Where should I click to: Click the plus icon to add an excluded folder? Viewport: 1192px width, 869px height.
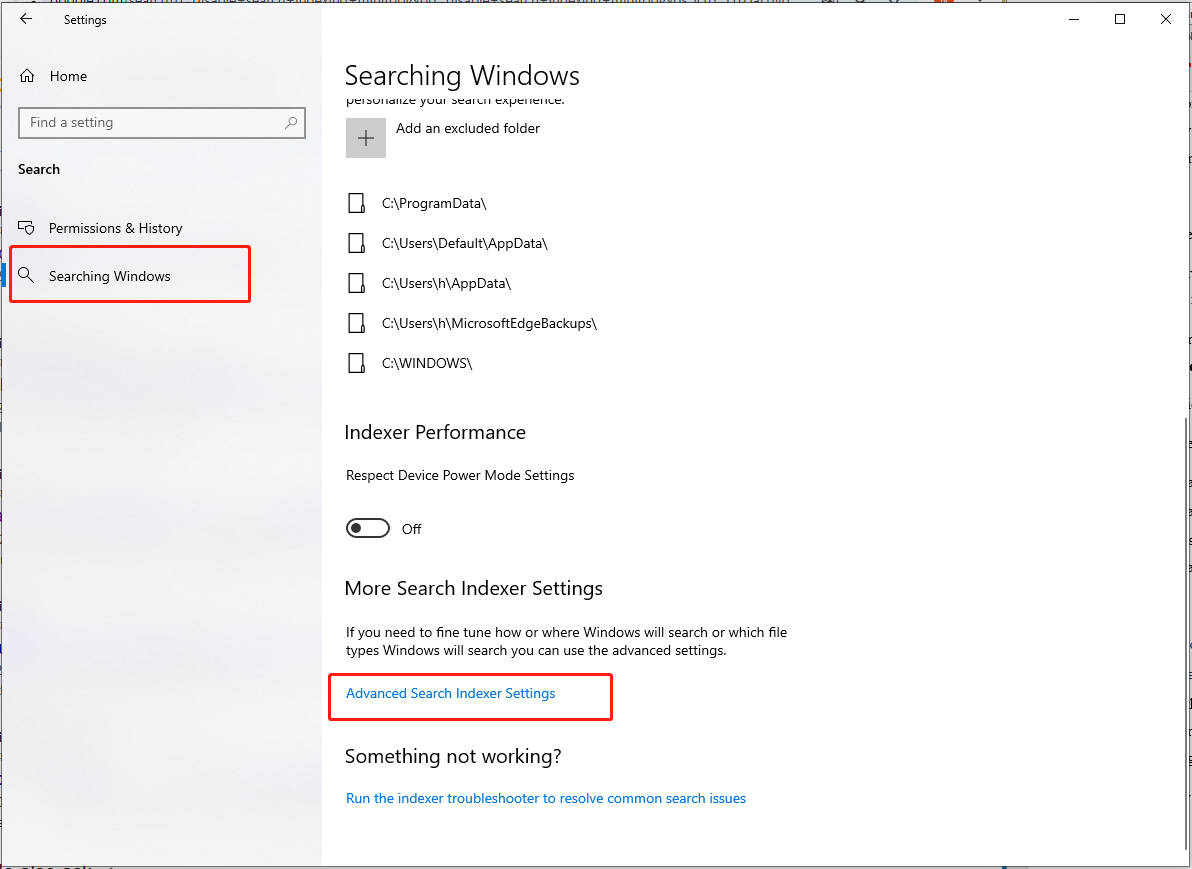[365, 137]
